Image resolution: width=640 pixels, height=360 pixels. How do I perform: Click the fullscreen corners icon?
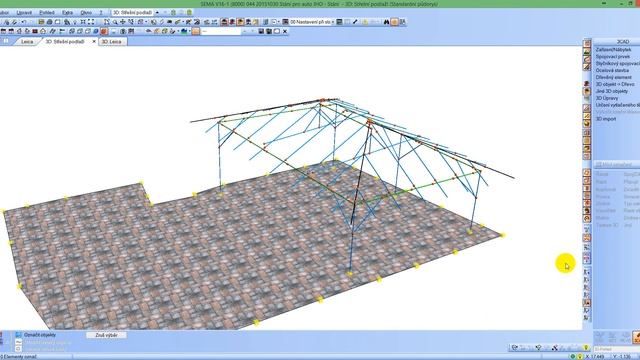[91, 22]
